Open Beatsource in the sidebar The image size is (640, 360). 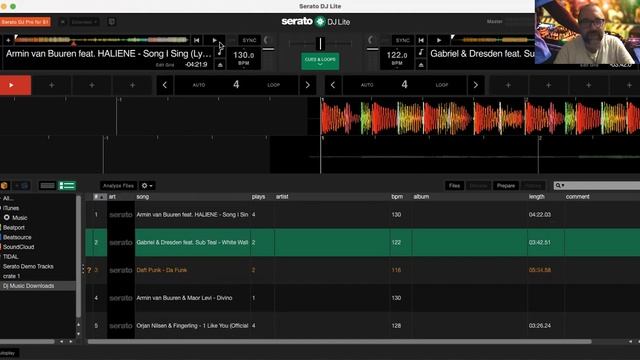[x=17, y=237]
